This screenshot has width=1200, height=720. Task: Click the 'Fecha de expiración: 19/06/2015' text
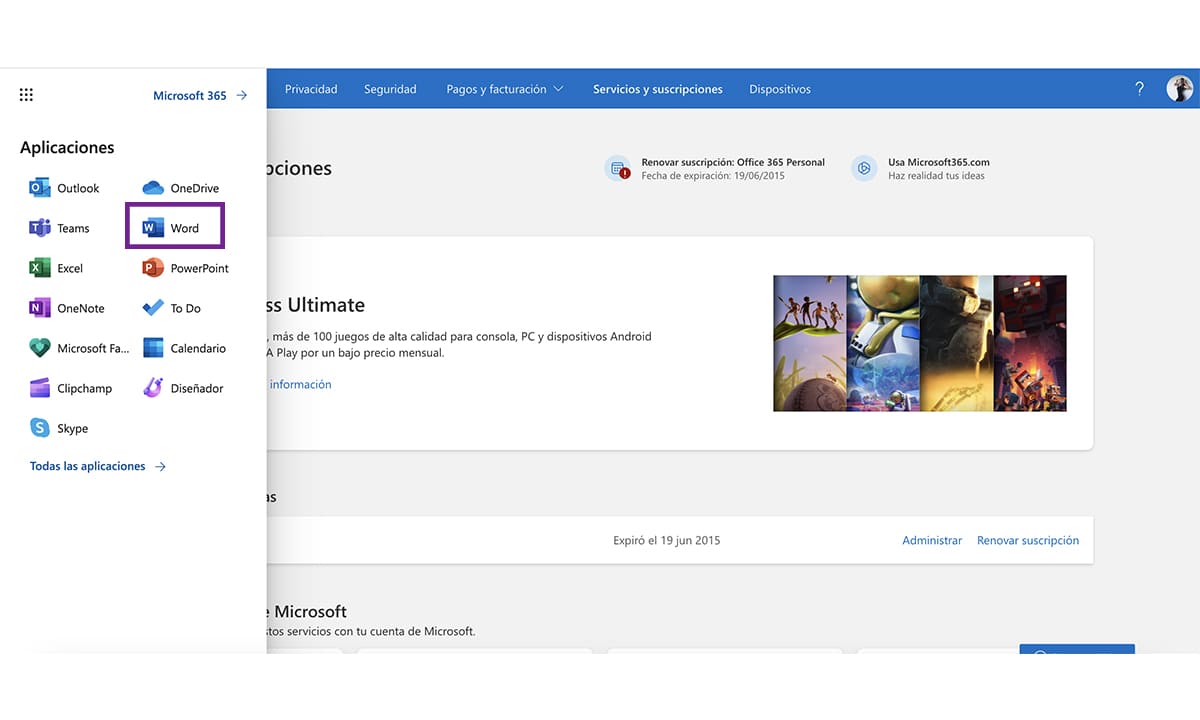click(x=713, y=176)
